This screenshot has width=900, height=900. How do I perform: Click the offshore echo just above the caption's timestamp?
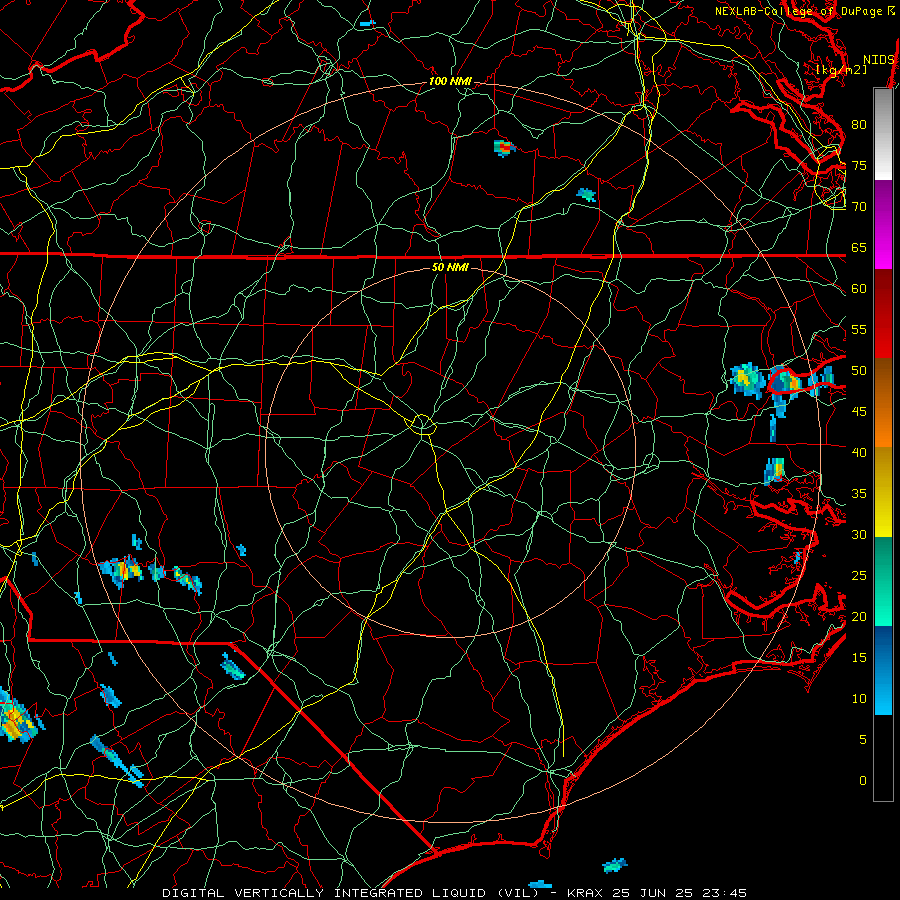[615, 864]
